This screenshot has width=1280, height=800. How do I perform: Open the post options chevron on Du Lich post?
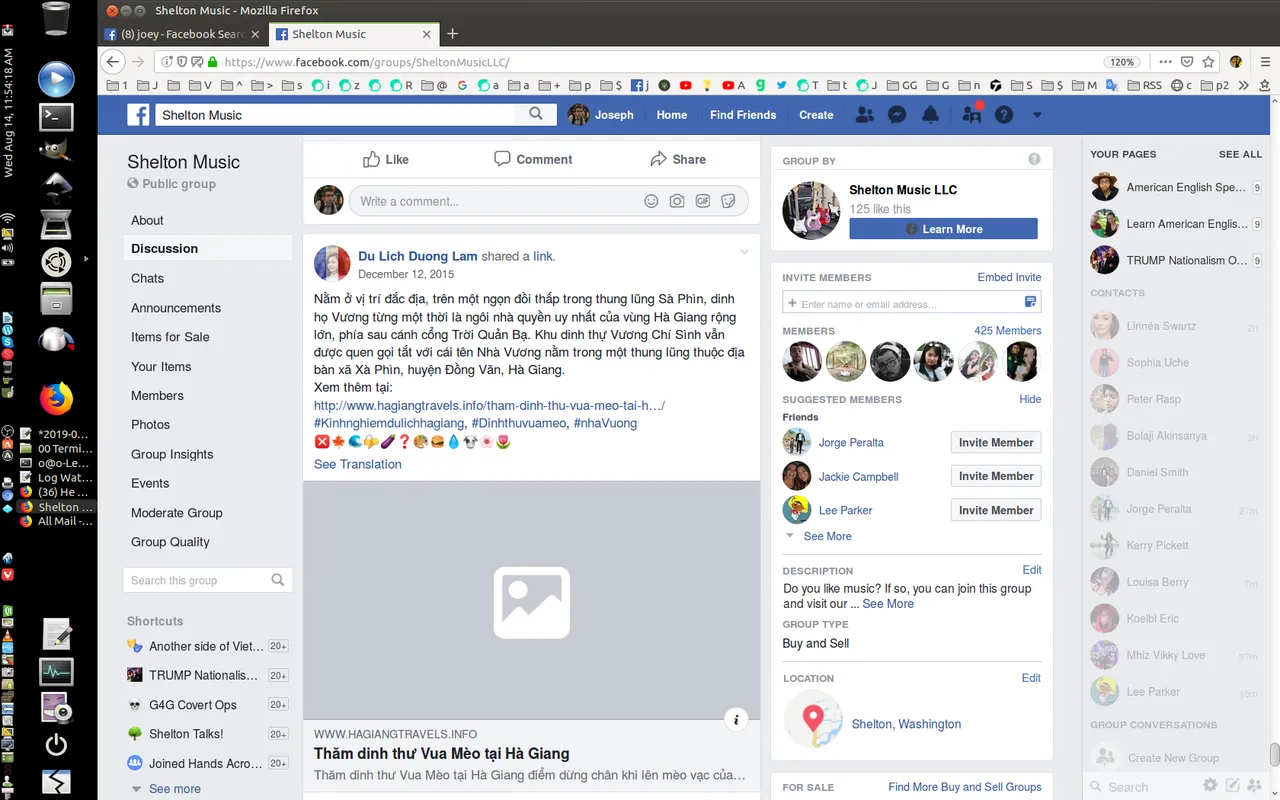(x=744, y=252)
